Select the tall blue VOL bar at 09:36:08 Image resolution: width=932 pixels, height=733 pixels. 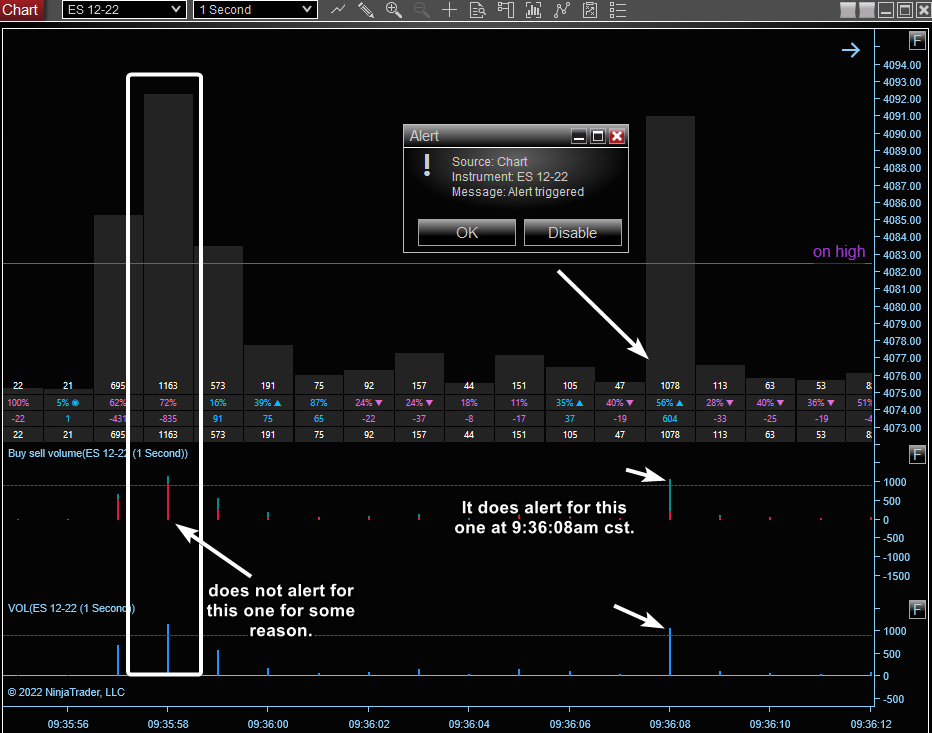coord(670,652)
